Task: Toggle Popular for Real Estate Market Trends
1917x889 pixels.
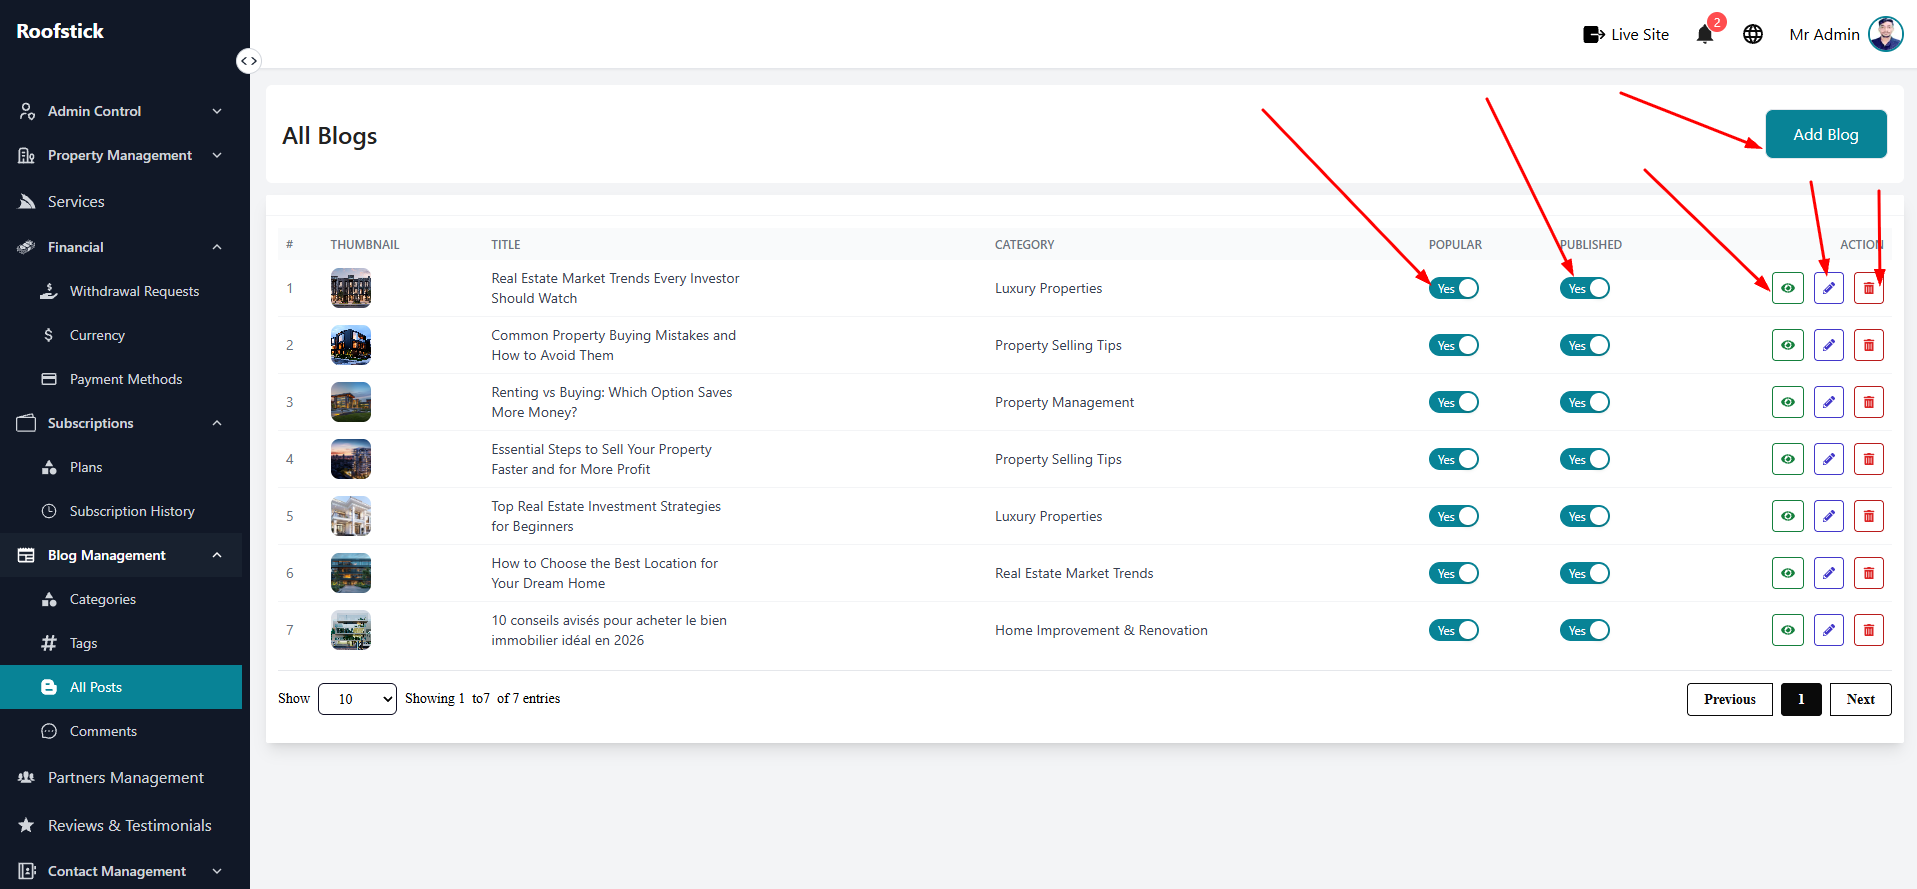Action: 1454,288
